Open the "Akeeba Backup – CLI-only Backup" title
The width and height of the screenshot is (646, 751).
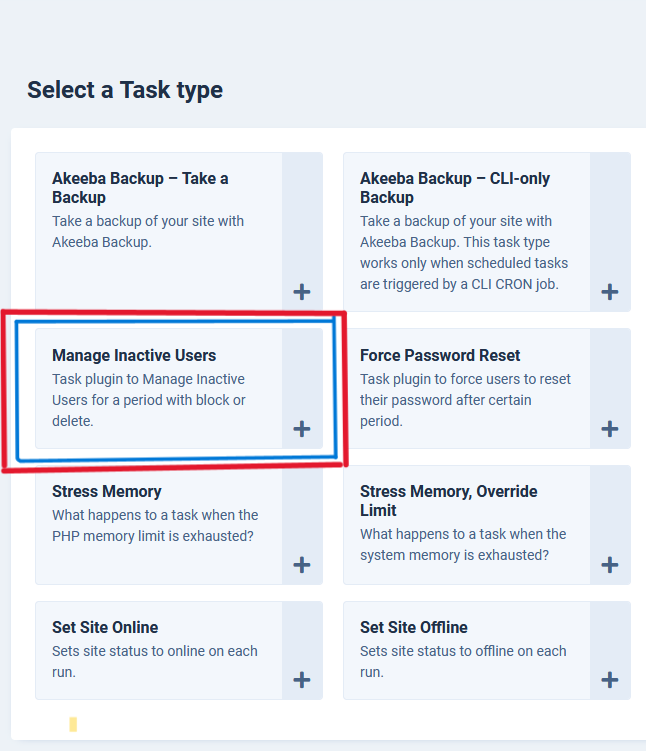(x=455, y=188)
